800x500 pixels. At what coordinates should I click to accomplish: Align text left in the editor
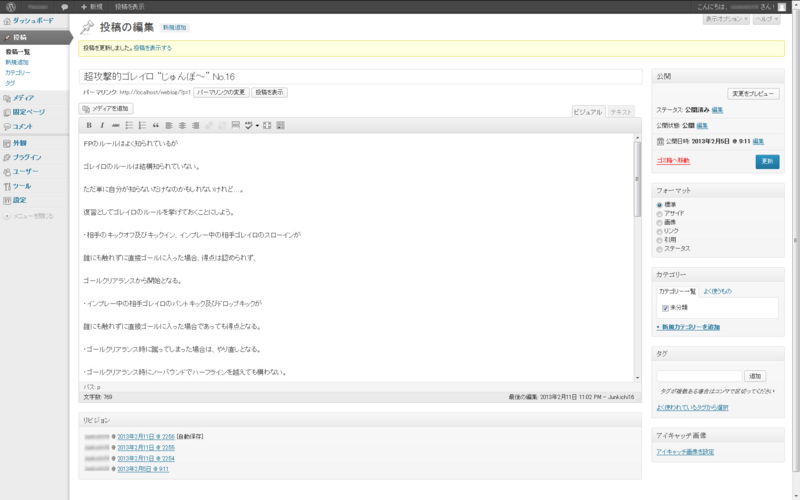[169, 126]
